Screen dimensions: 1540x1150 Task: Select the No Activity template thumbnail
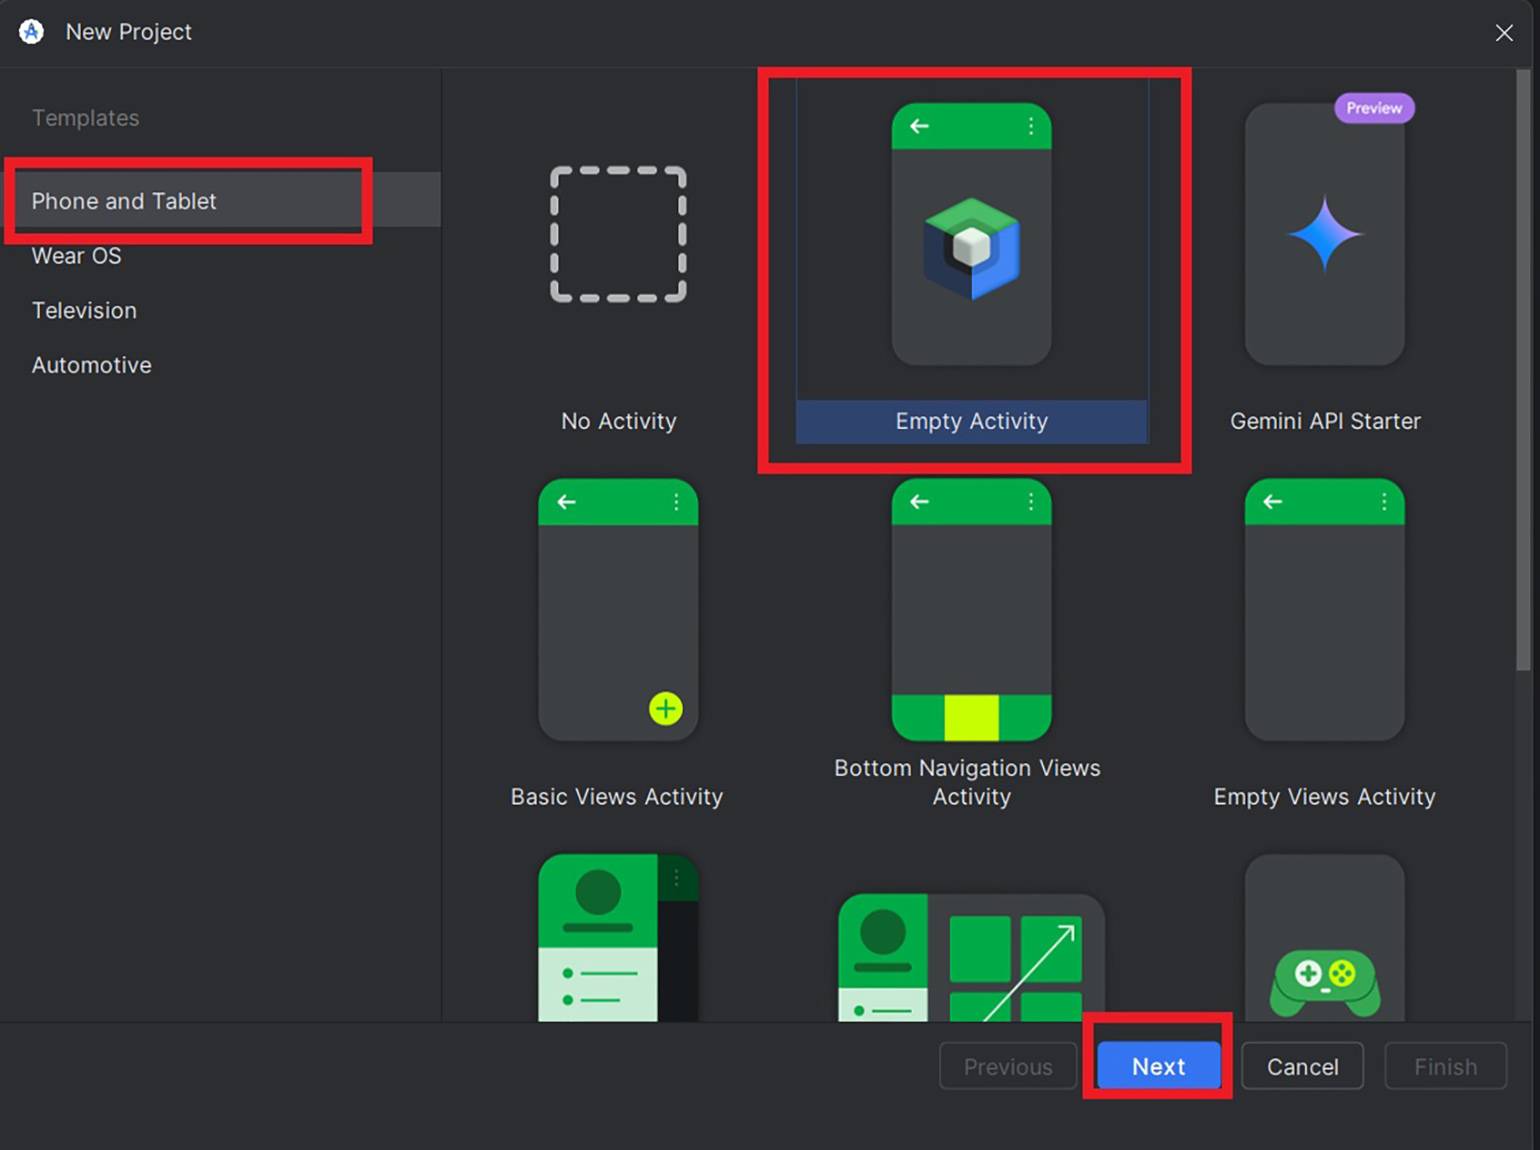coord(618,235)
